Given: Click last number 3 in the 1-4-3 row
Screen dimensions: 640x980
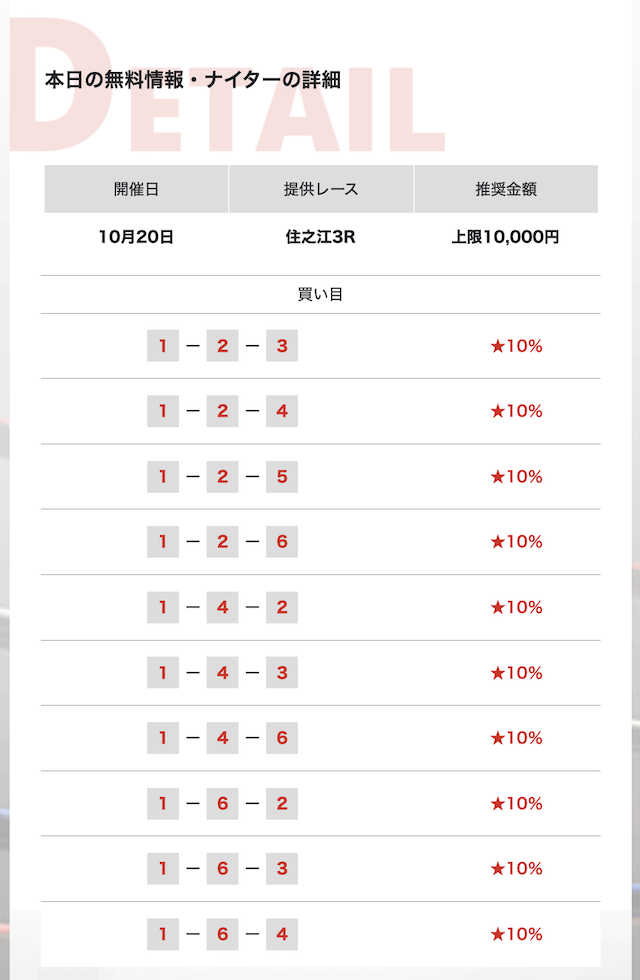Looking at the screenshot, I should click(x=282, y=673).
